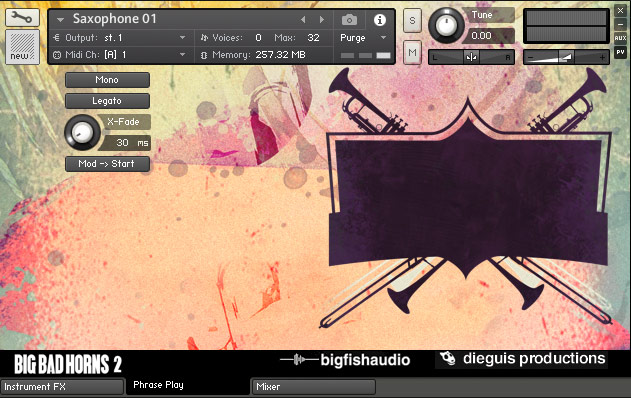631x398 pixels.
Task: Toggle the Mod -> Start button
Action: click(107, 164)
